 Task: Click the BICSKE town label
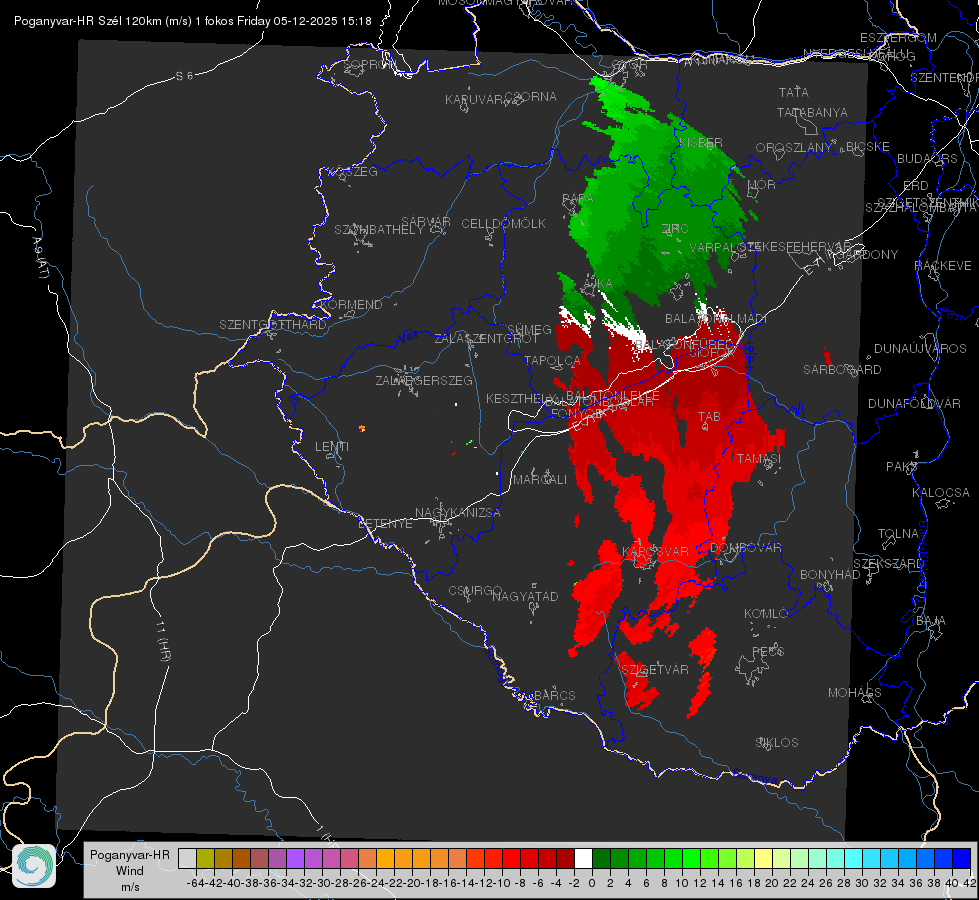pos(868,147)
